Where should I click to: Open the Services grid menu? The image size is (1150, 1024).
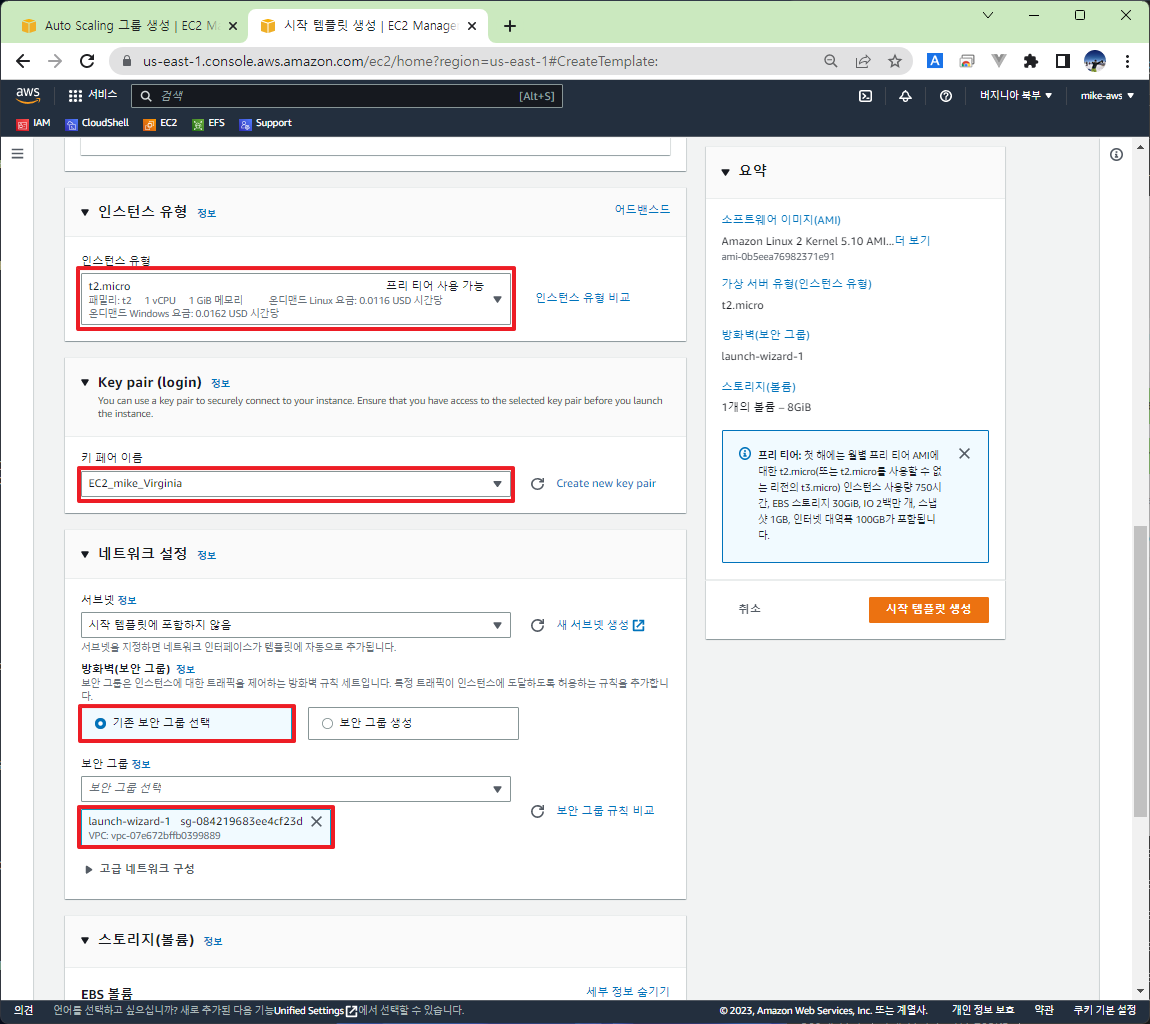[x=92, y=95]
